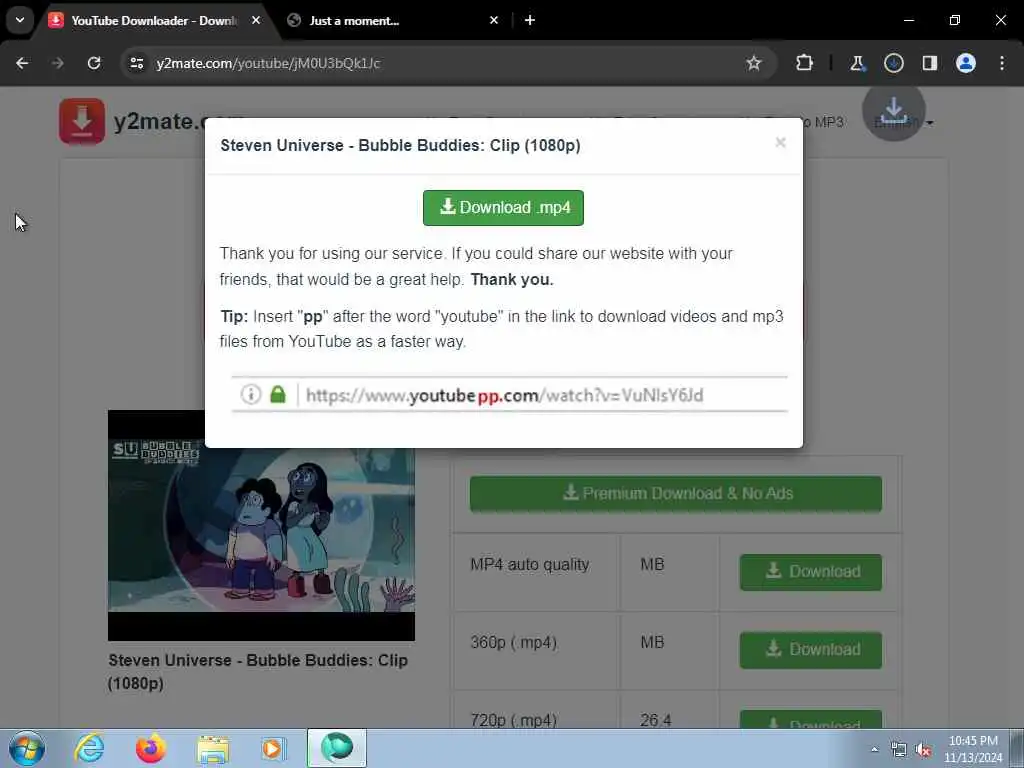Download the 360p (.mp4) version
Viewport: 1024px width, 768px height.
(x=810, y=650)
